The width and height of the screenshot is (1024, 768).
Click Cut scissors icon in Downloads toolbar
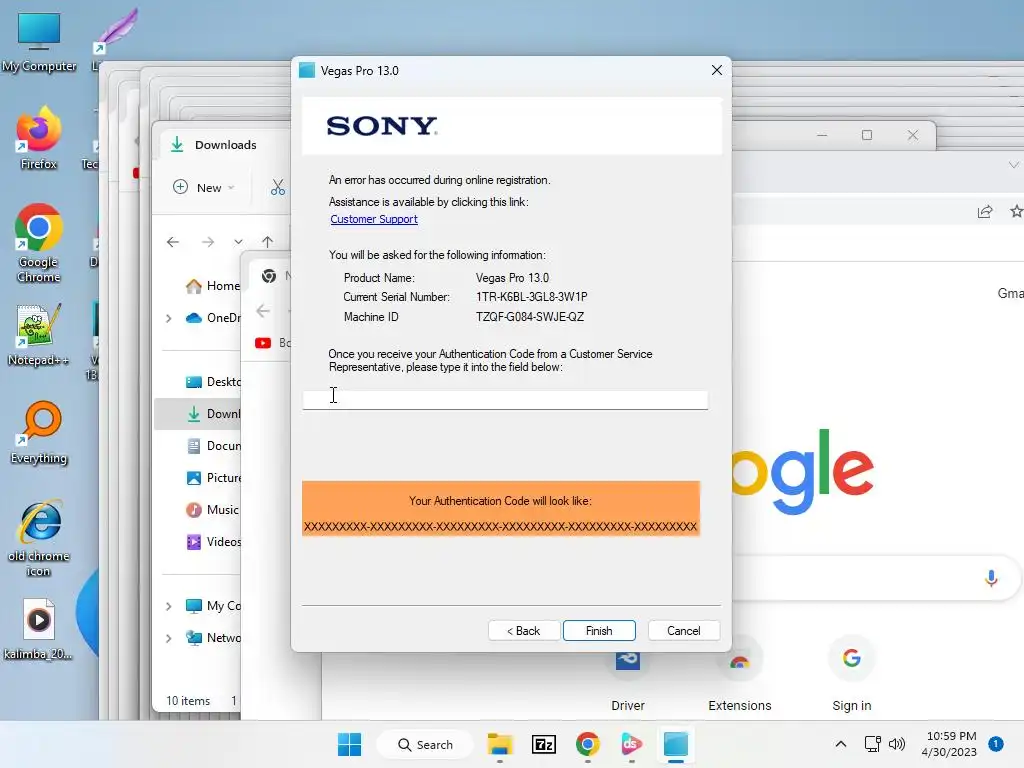tap(278, 188)
